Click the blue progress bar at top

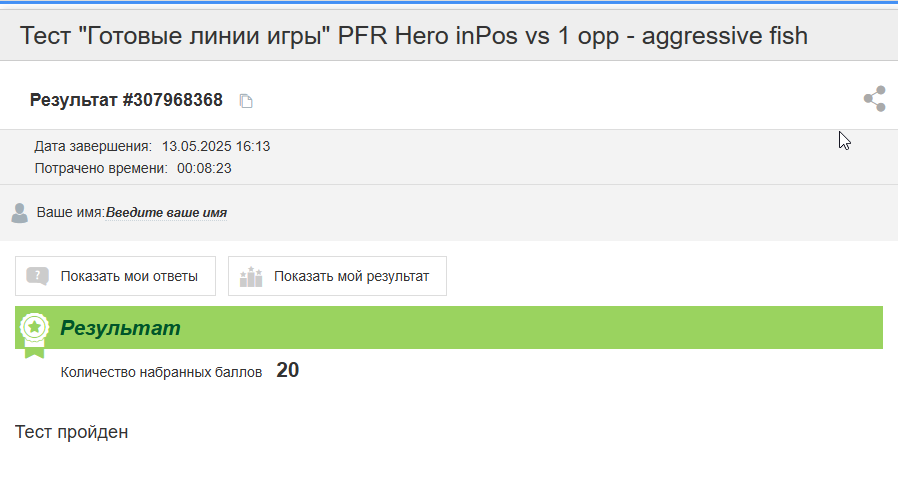coord(449,2)
